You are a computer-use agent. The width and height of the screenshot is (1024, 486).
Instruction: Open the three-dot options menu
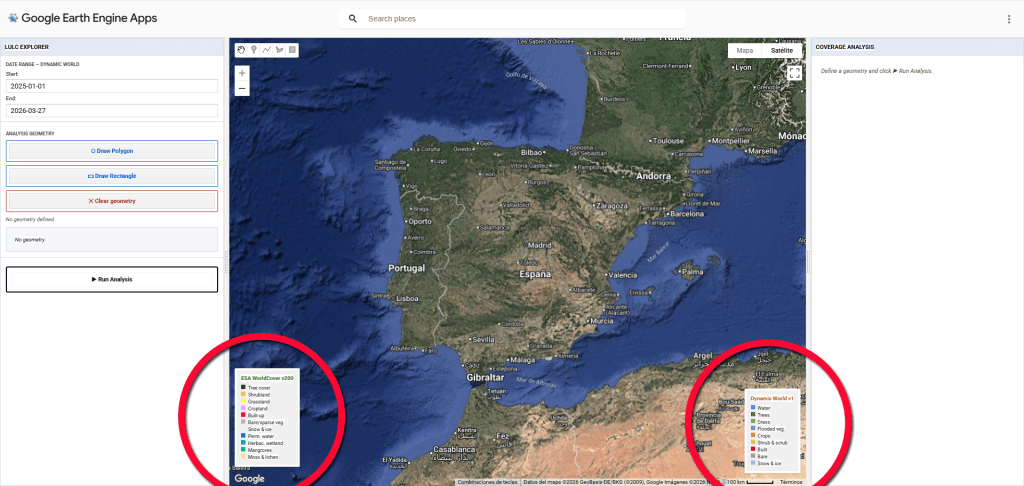tap(1008, 19)
